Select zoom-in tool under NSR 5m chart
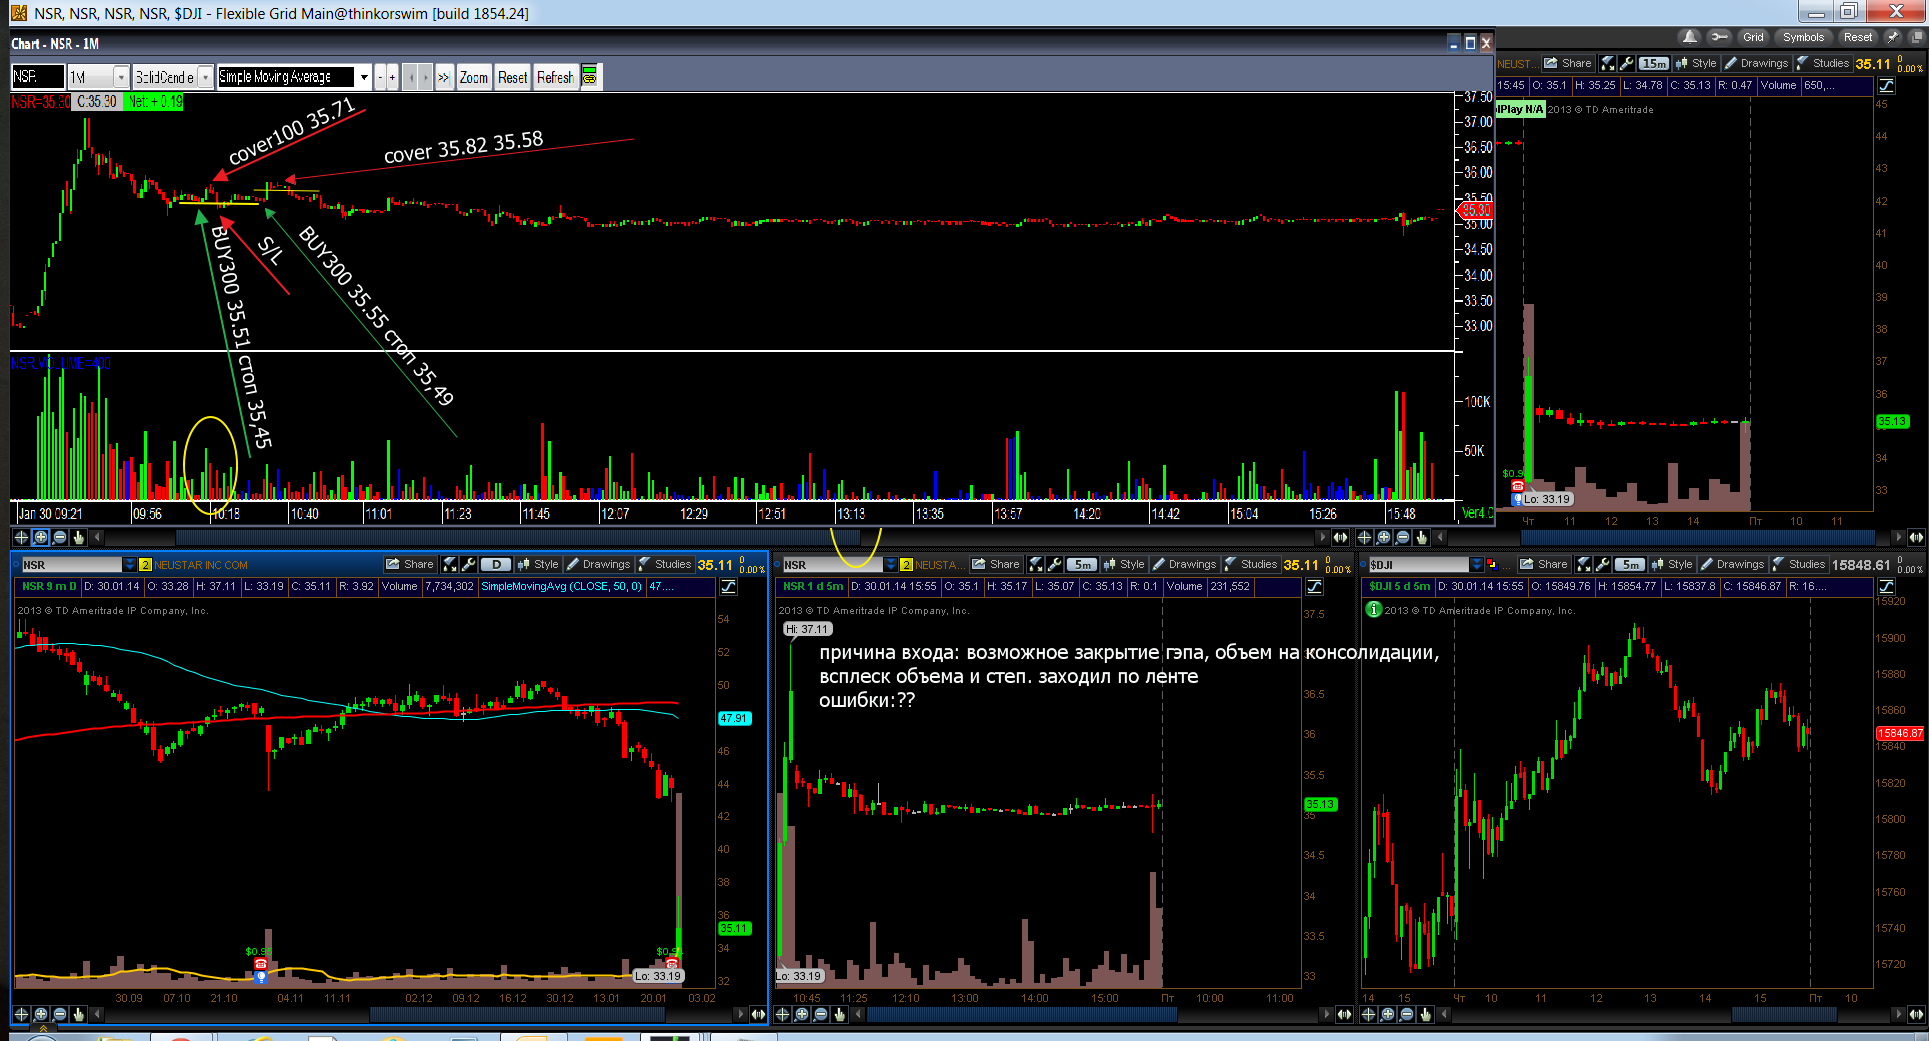Screen dimensions: 1929x1041 point(802,1014)
